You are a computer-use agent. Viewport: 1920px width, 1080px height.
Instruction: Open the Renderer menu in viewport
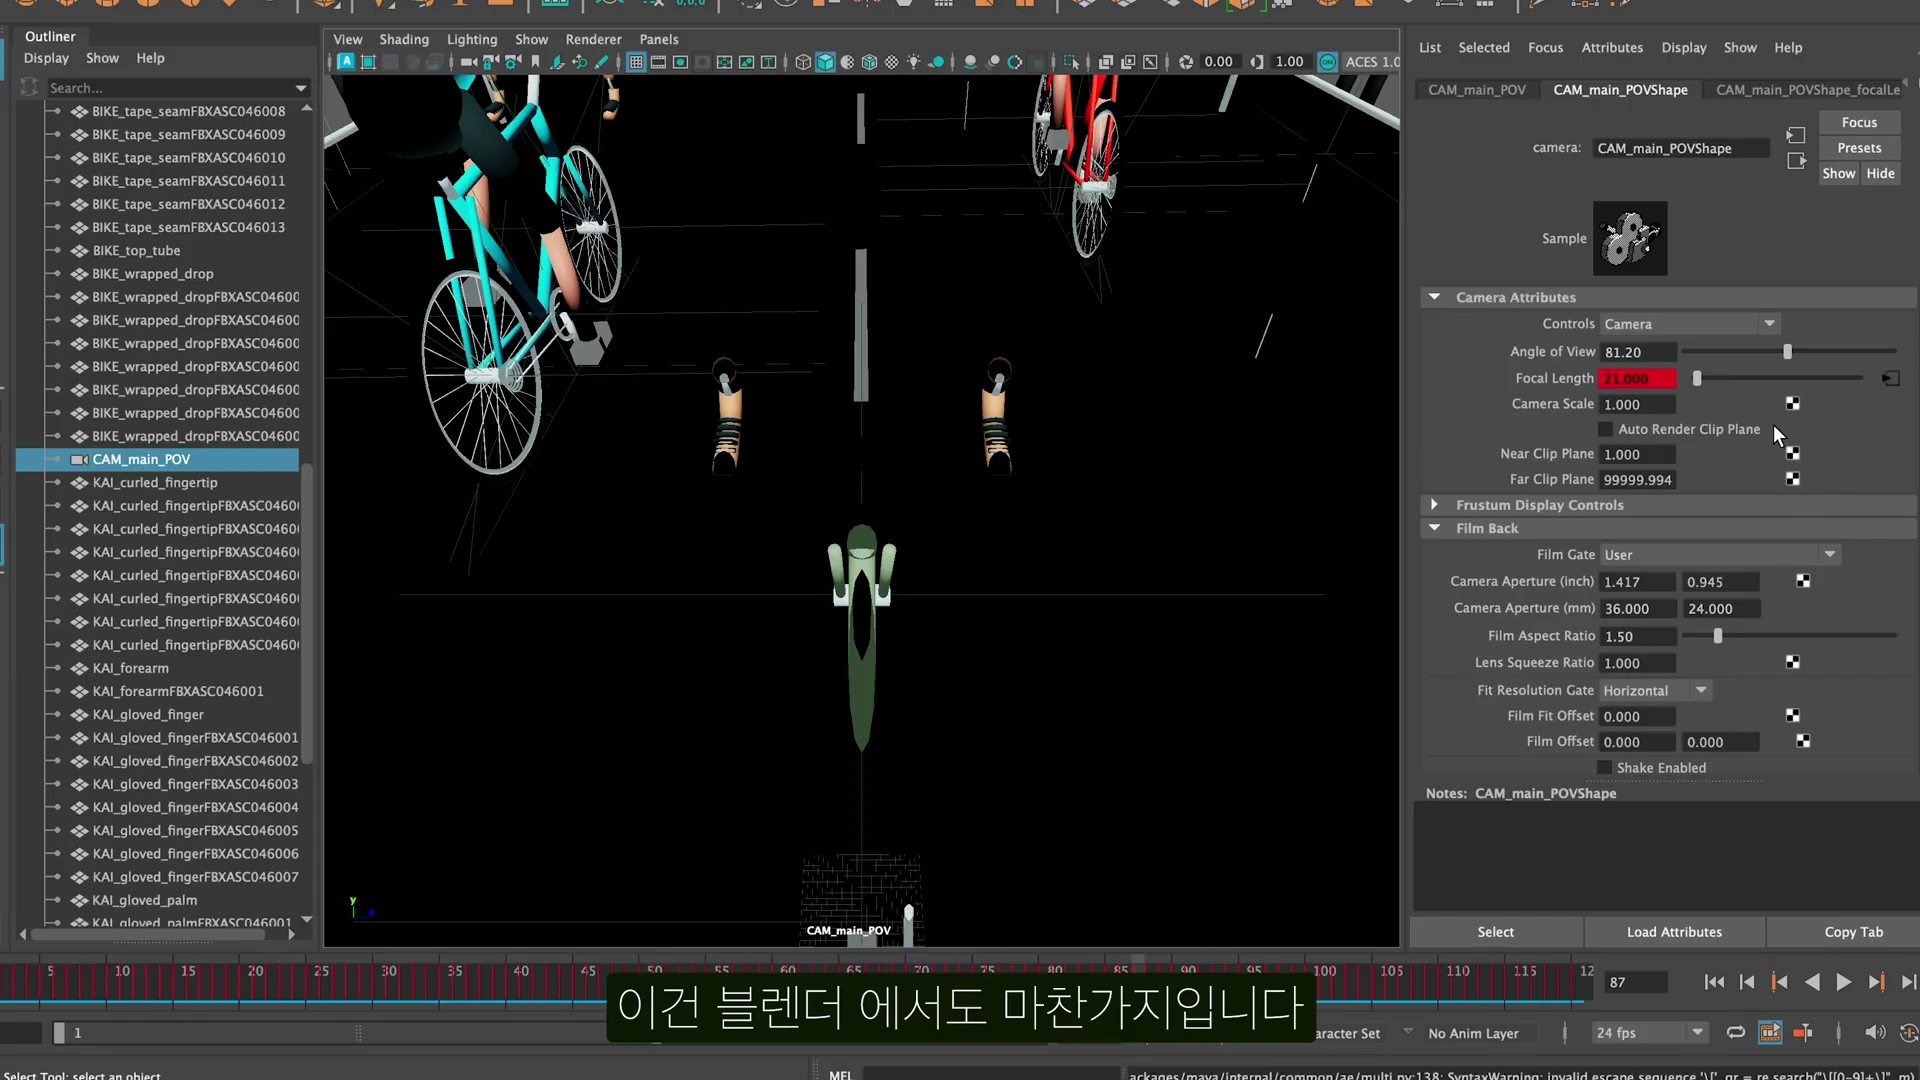(x=593, y=39)
